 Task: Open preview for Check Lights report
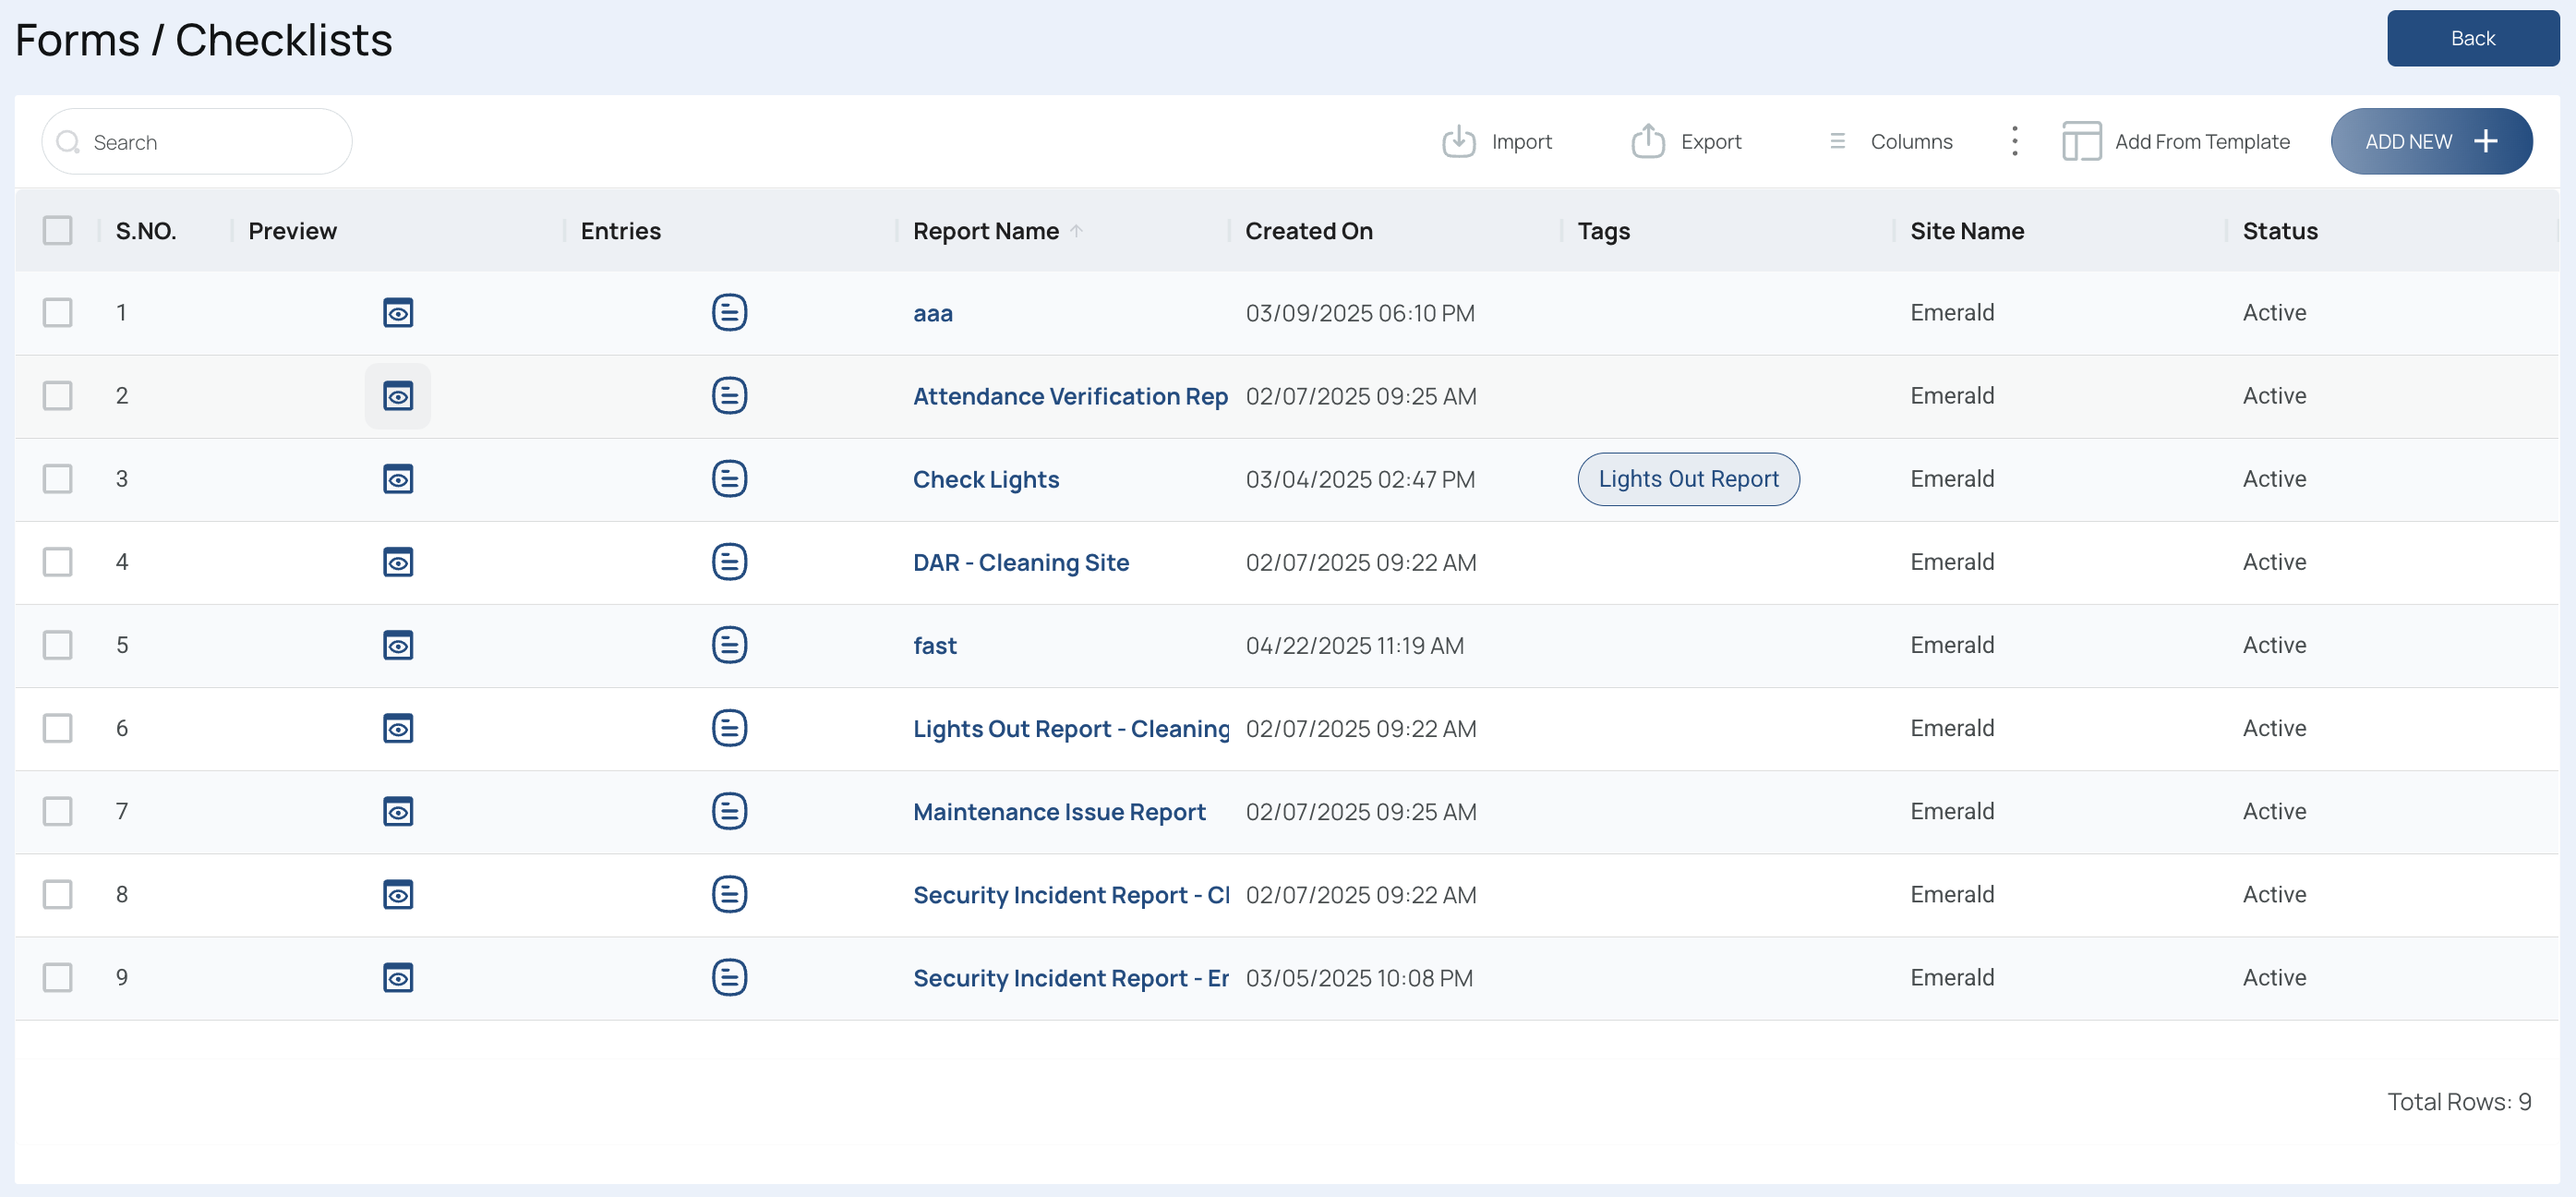pos(398,479)
